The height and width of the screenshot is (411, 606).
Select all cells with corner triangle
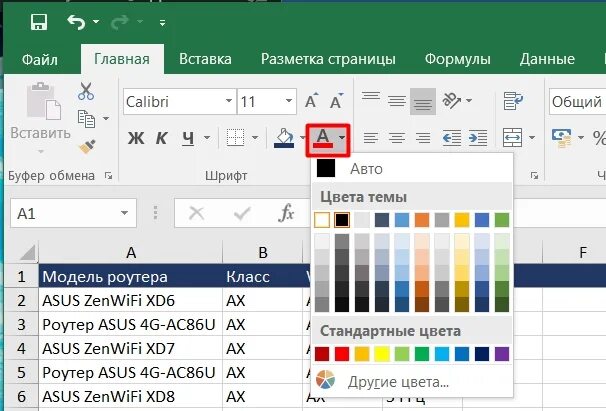(x=27, y=253)
